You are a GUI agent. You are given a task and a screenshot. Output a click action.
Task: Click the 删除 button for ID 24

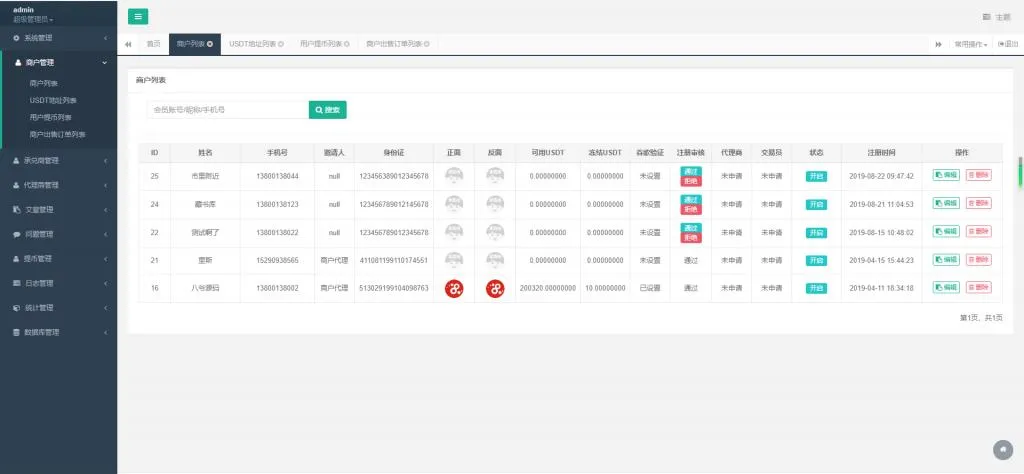tap(978, 204)
